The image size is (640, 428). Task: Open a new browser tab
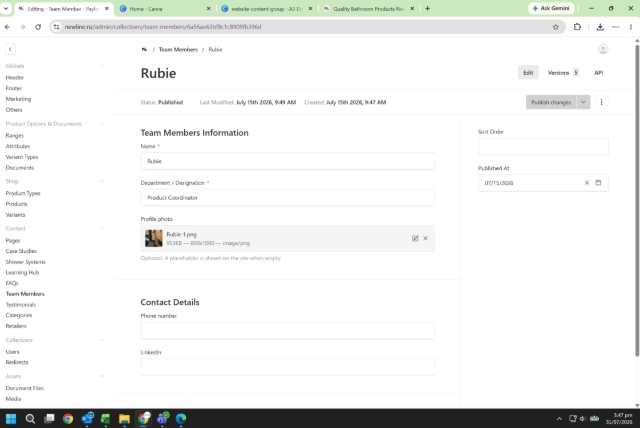(427, 9)
